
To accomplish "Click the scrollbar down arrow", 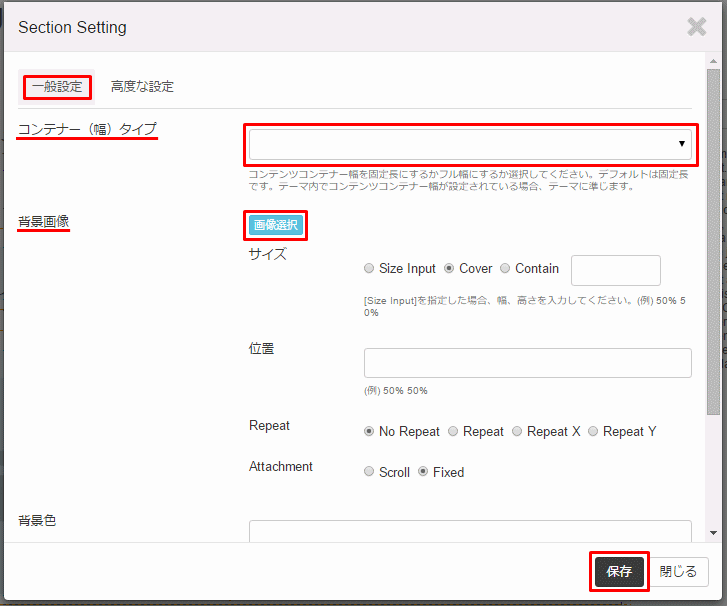I will pyautogui.click(x=713, y=533).
